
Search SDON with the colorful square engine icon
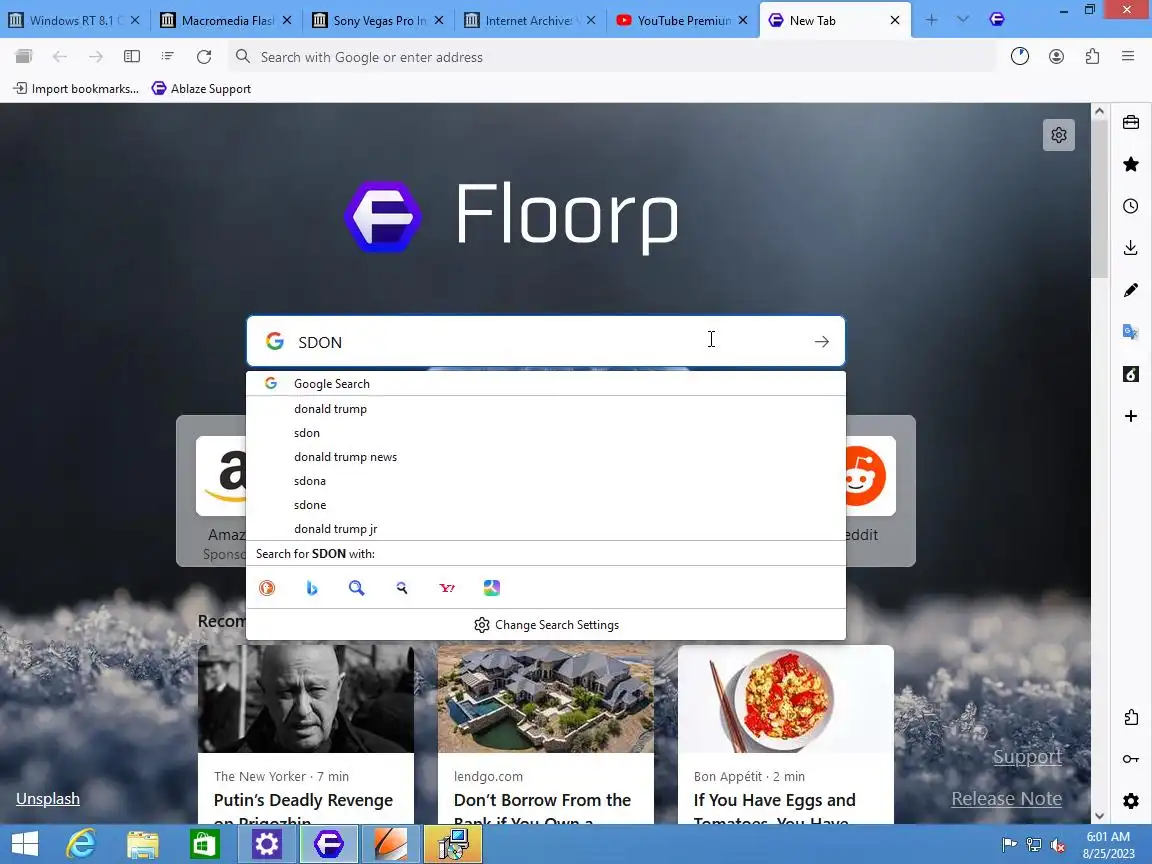(x=492, y=588)
